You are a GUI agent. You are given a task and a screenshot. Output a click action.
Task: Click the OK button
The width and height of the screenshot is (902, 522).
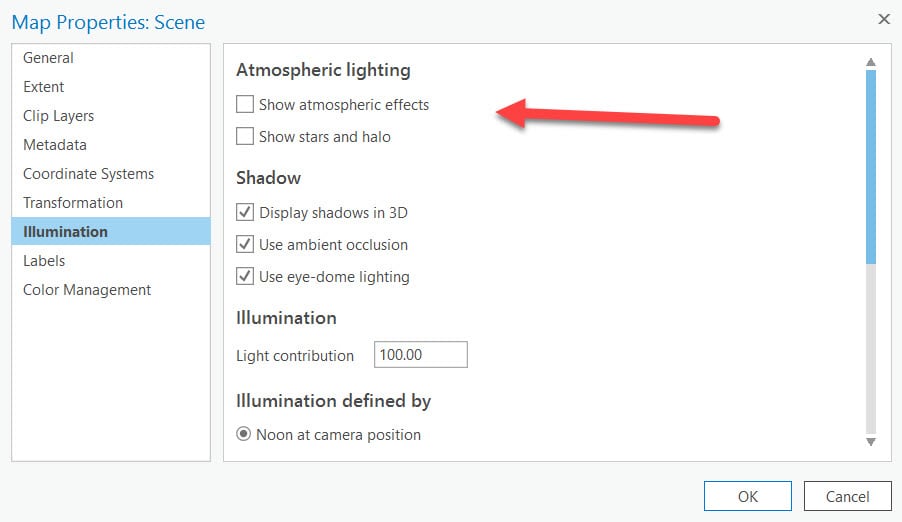[747, 496]
